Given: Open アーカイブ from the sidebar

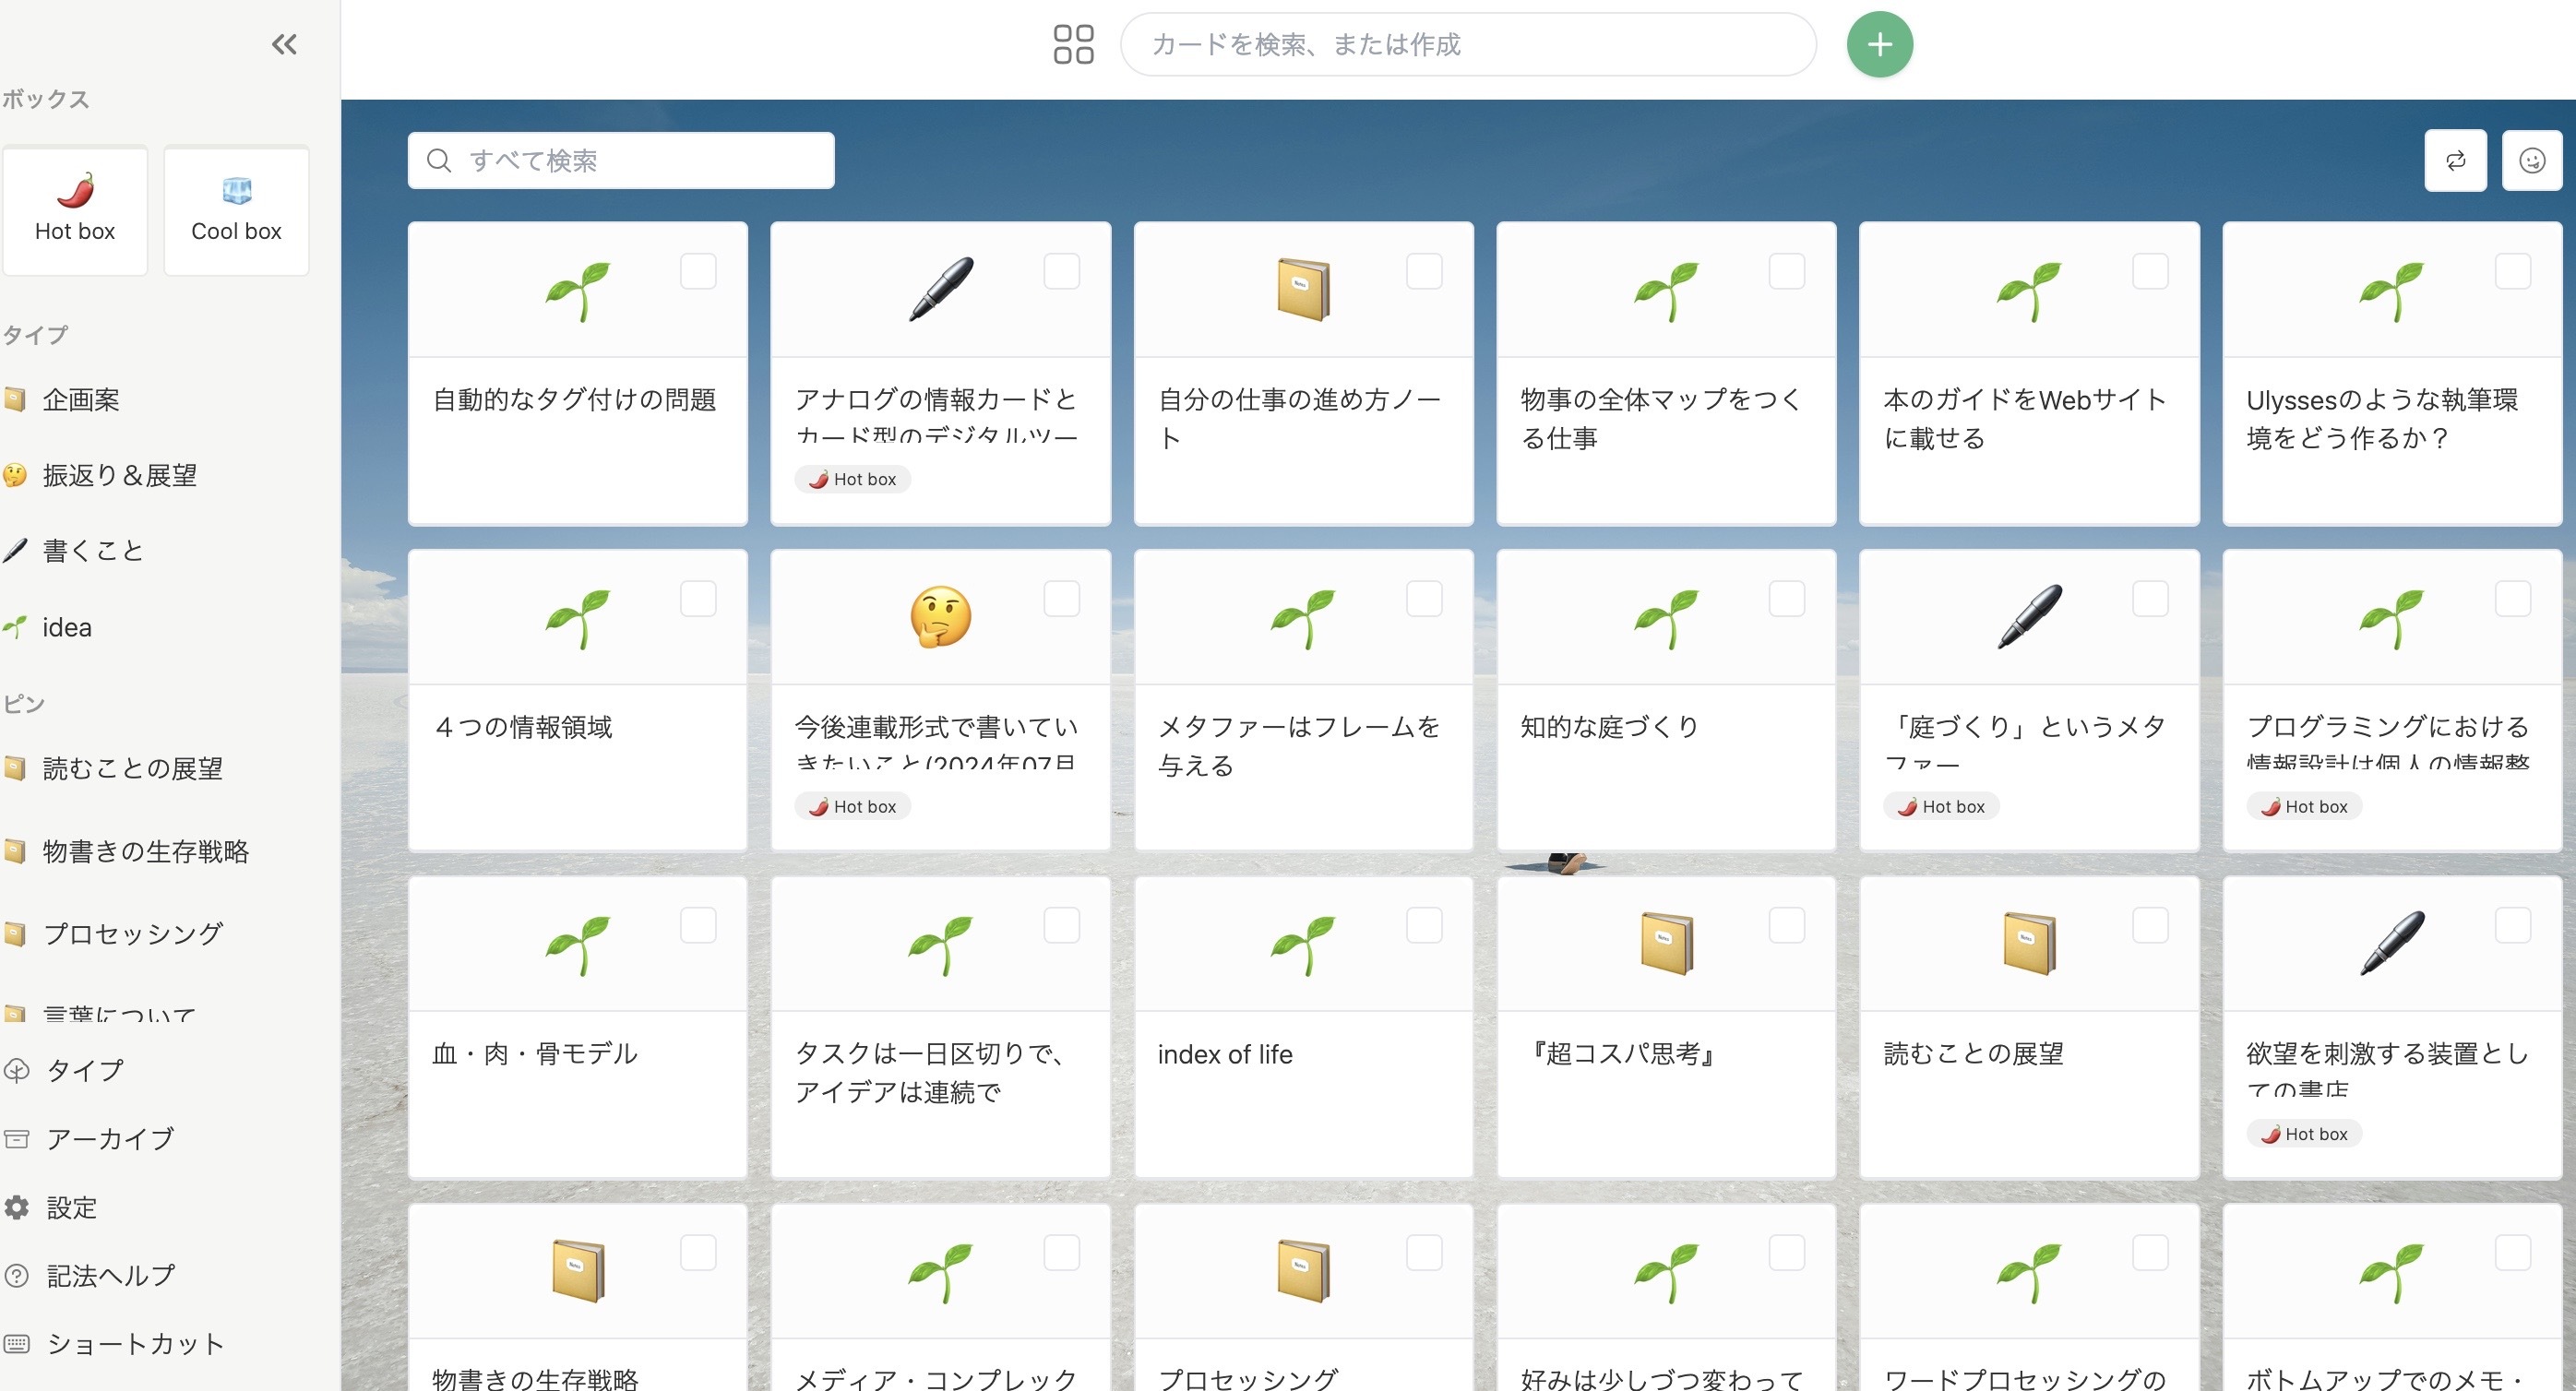Looking at the screenshot, I should click(112, 1138).
